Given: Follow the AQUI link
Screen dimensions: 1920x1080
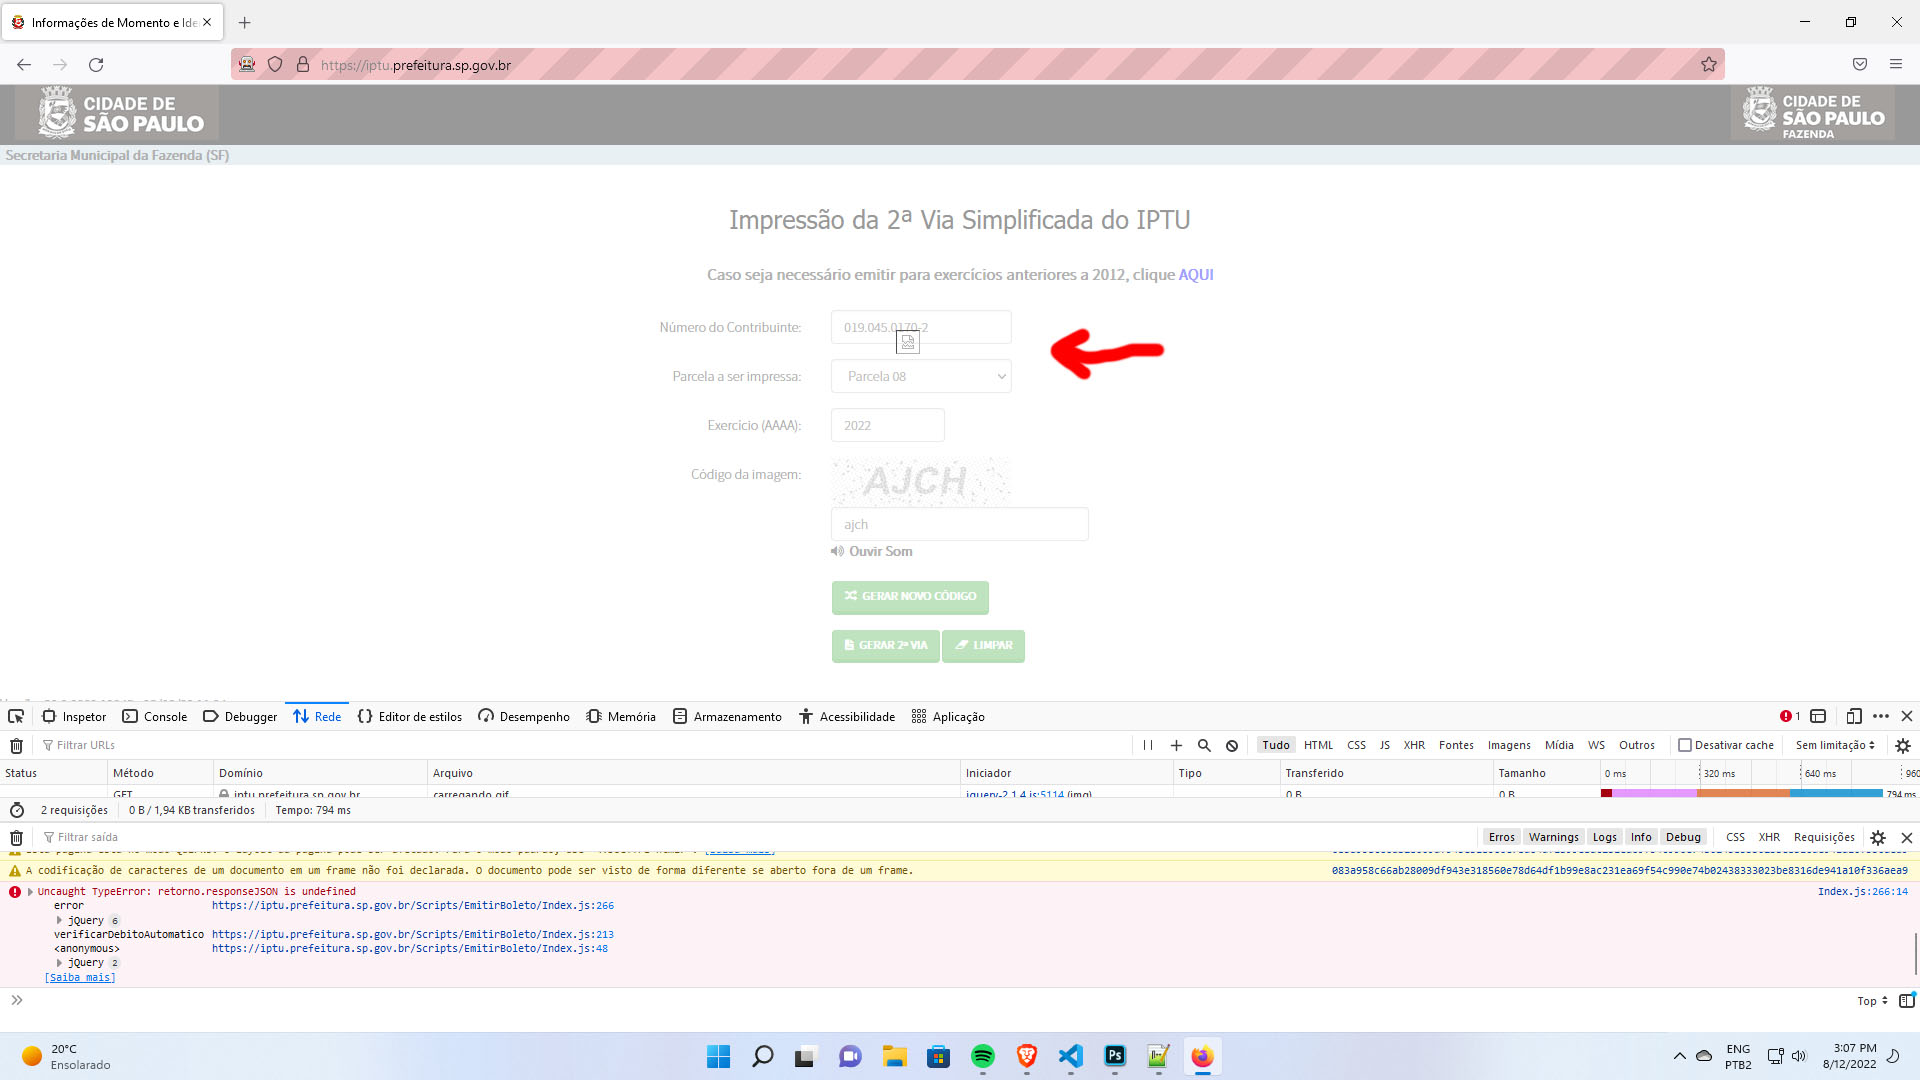Looking at the screenshot, I should [1195, 274].
